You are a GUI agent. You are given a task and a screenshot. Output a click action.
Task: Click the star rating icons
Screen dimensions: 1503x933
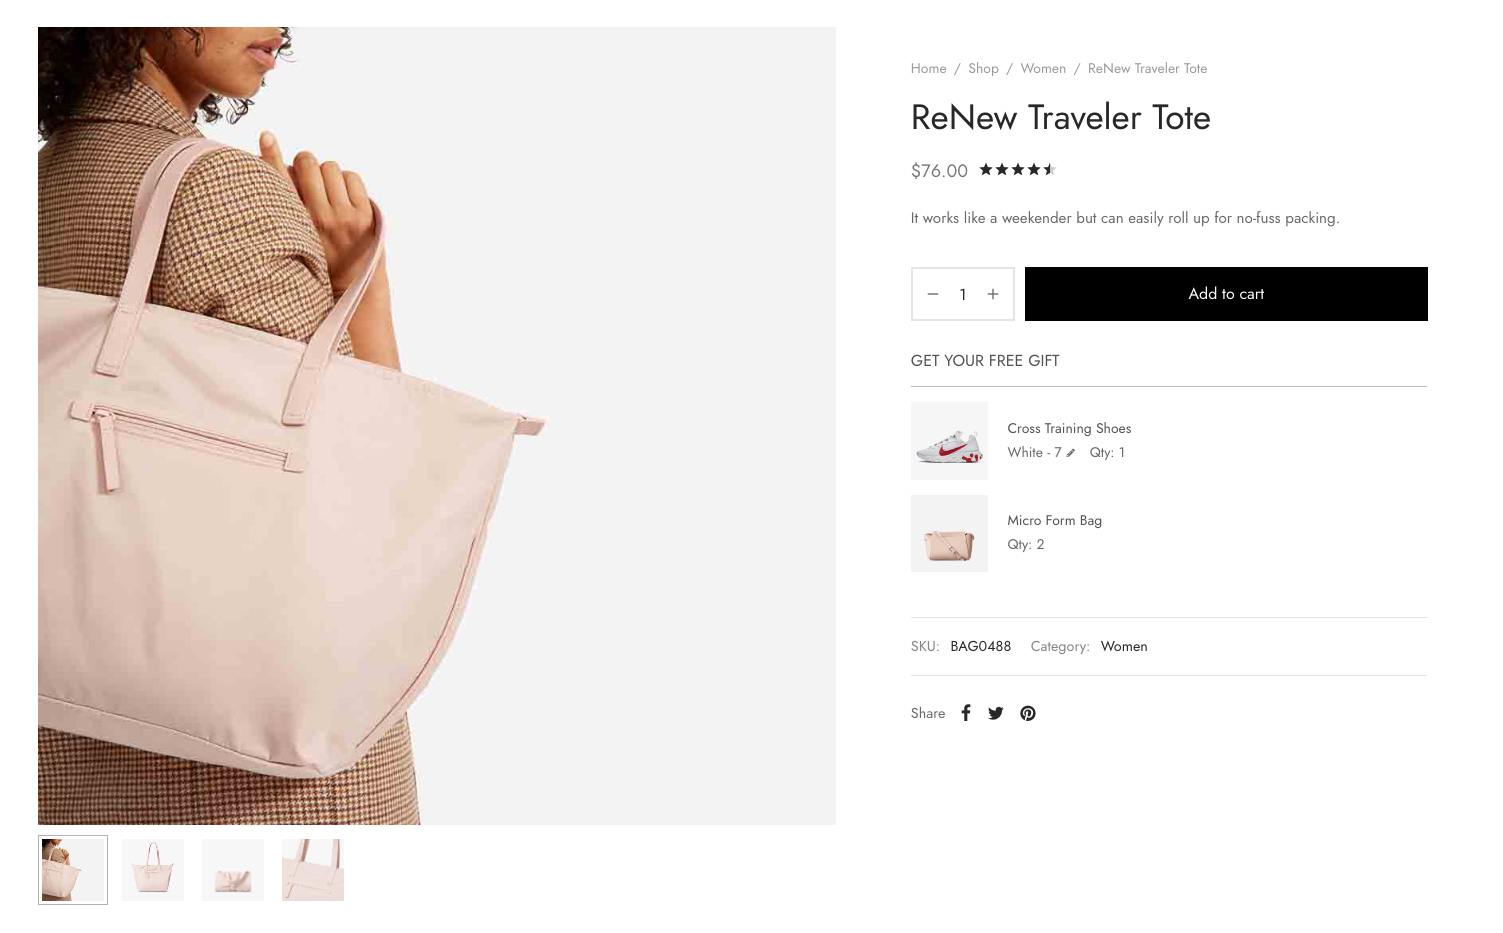click(1018, 170)
